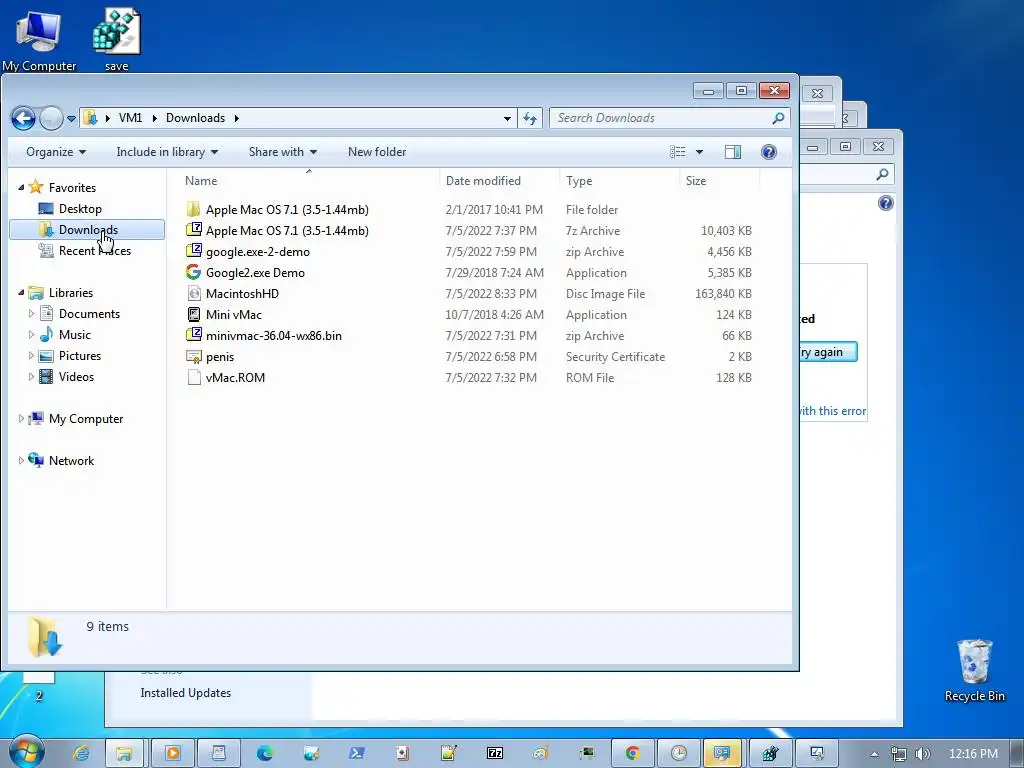Select the vMac.ROM file icon

point(193,377)
